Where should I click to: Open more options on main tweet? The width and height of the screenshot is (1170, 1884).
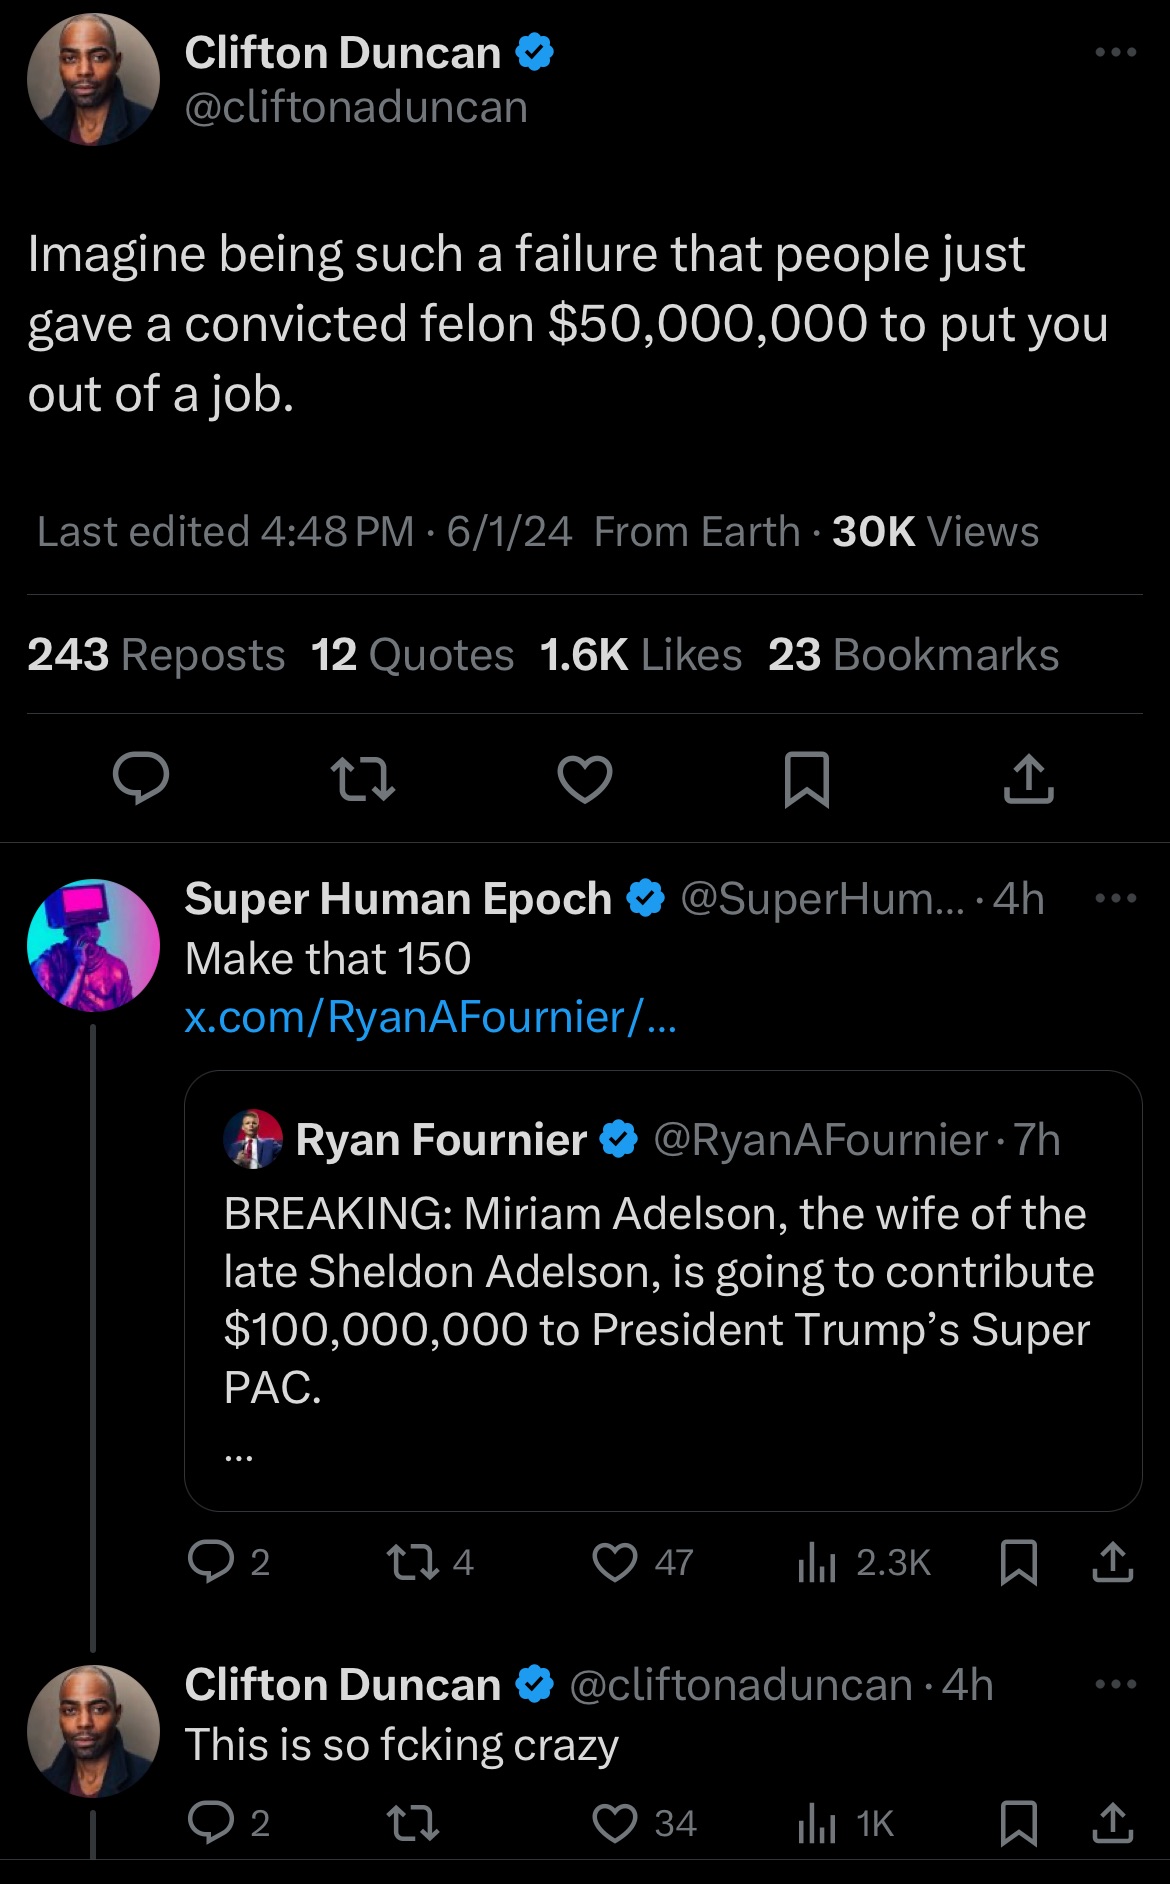click(x=1116, y=52)
